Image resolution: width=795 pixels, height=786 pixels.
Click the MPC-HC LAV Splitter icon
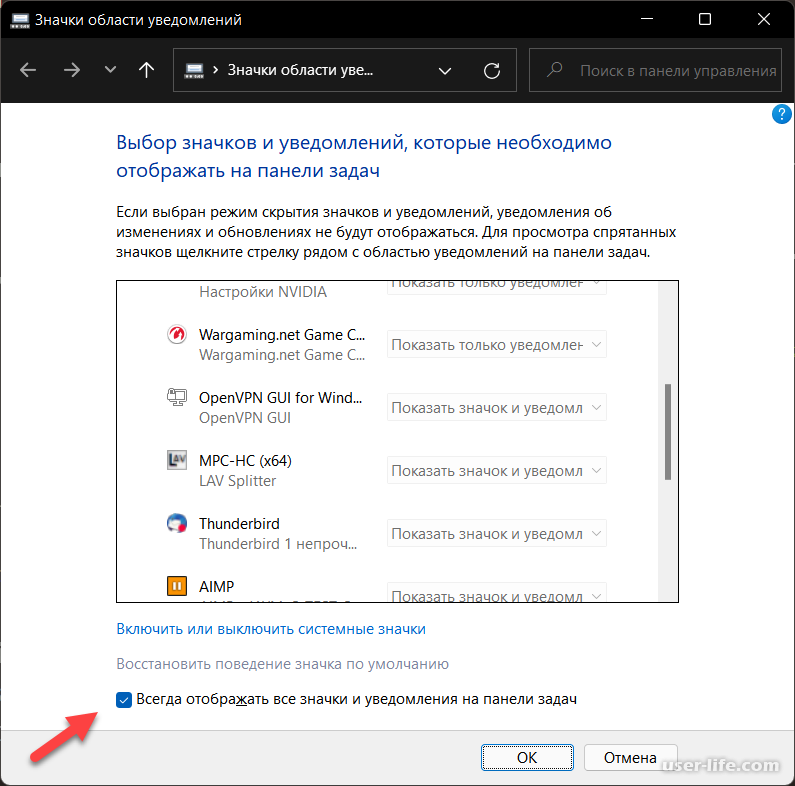(x=177, y=460)
